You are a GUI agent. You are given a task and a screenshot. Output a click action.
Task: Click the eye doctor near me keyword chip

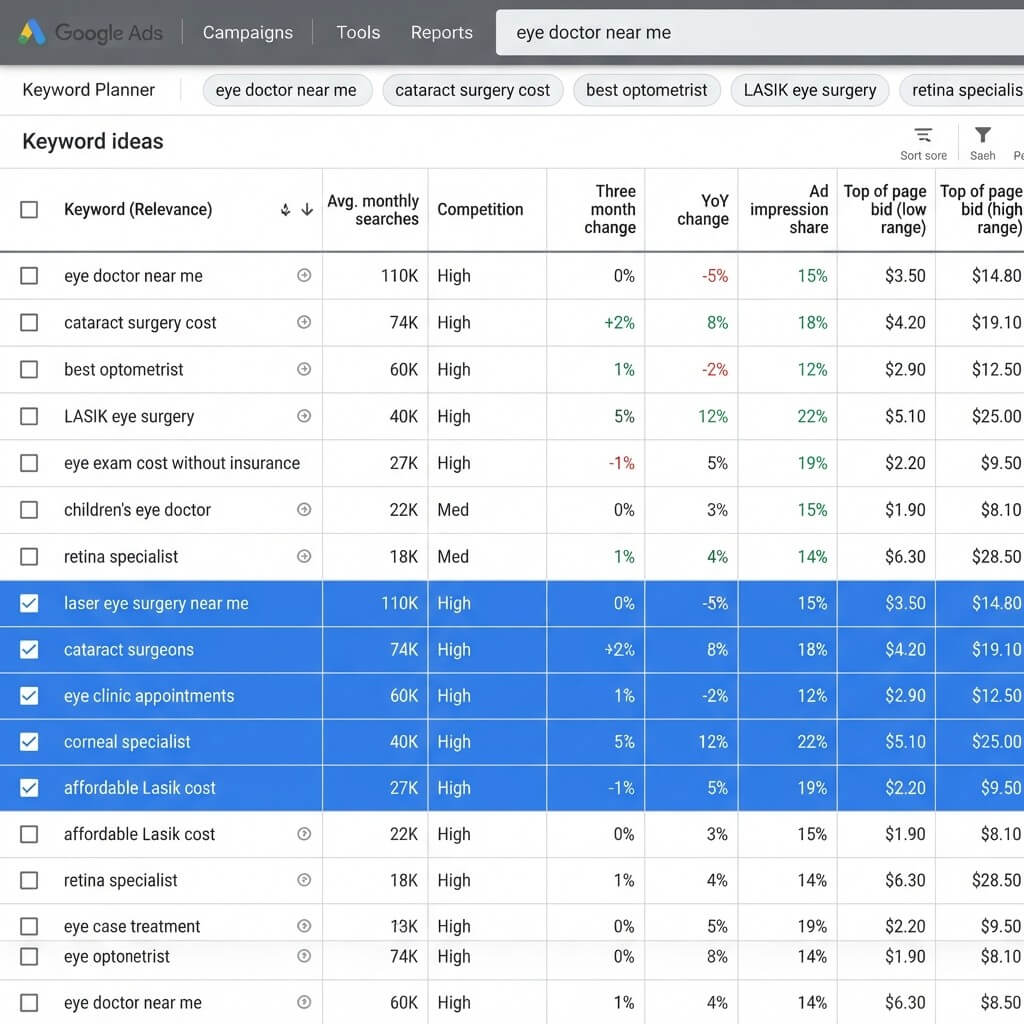(x=287, y=90)
